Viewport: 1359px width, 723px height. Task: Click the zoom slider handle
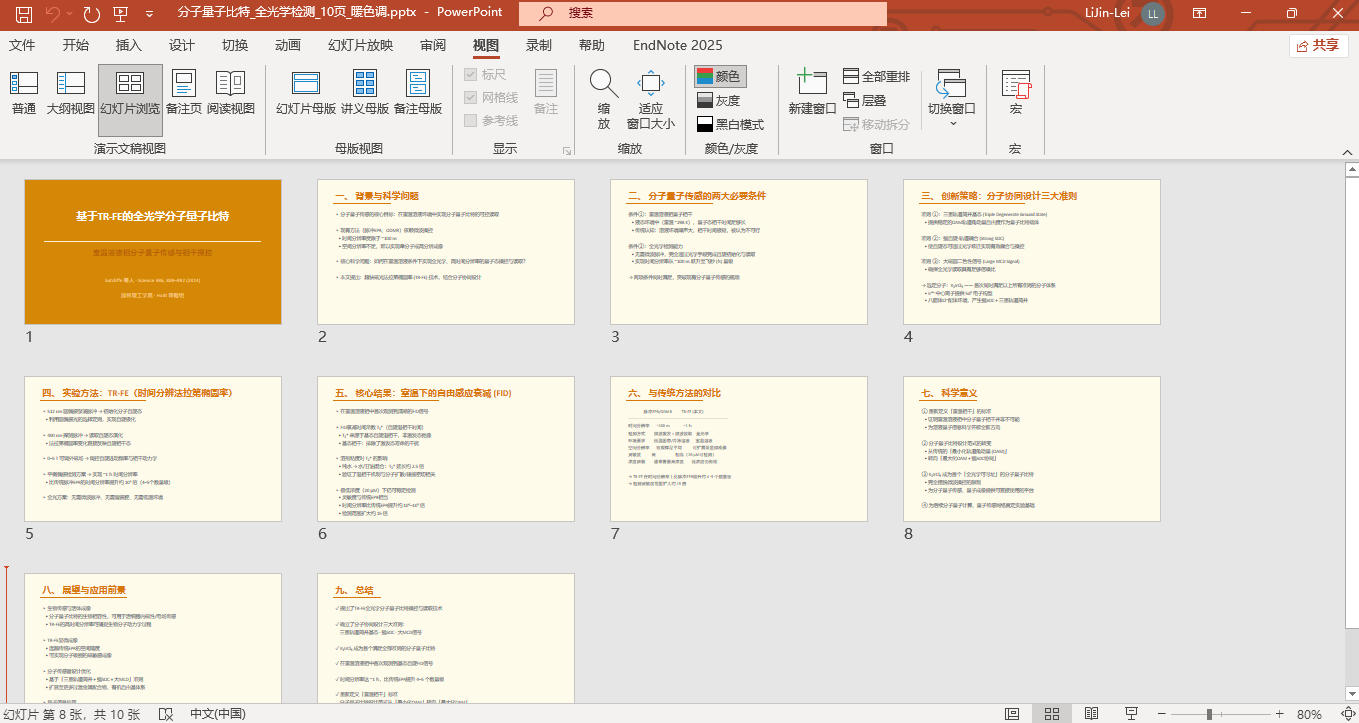pyautogui.click(x=1211, y=714)
